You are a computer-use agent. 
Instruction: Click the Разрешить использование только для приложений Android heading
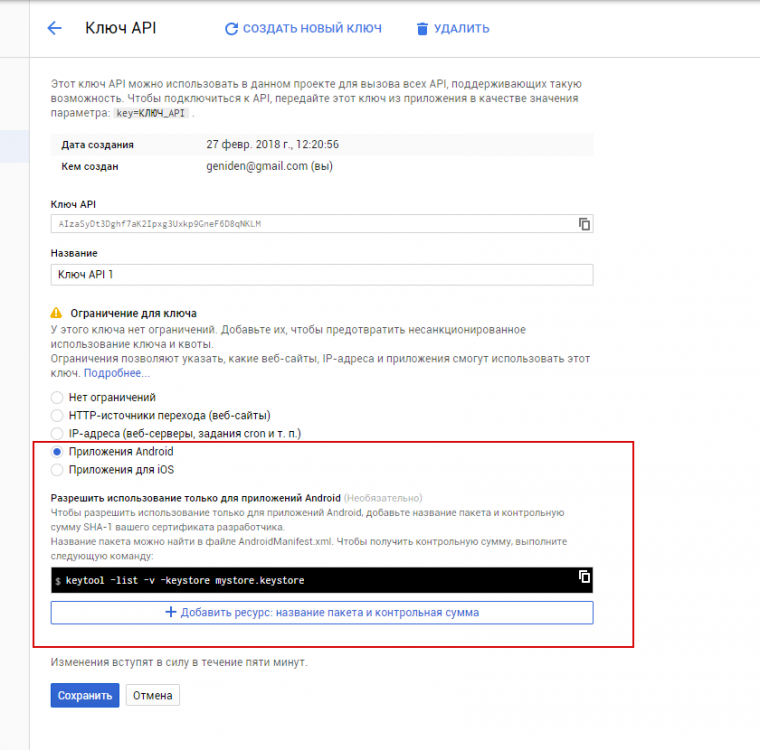click(196, 498)
